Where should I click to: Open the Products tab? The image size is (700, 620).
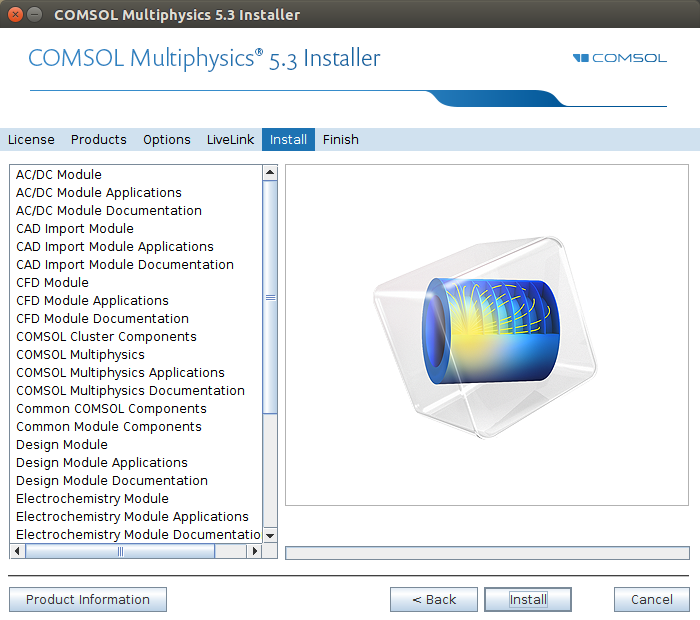[x=98, y=140]
